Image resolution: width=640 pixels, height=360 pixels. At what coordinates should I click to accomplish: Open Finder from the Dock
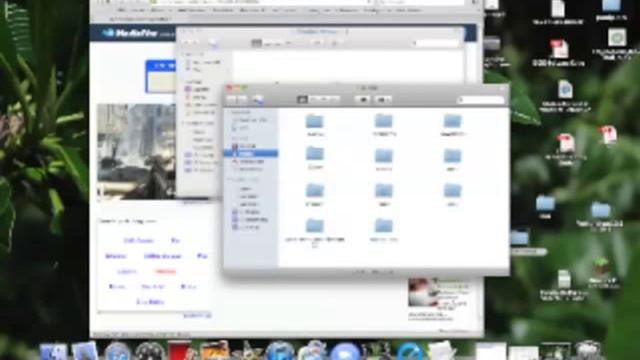tap(53, 352)
